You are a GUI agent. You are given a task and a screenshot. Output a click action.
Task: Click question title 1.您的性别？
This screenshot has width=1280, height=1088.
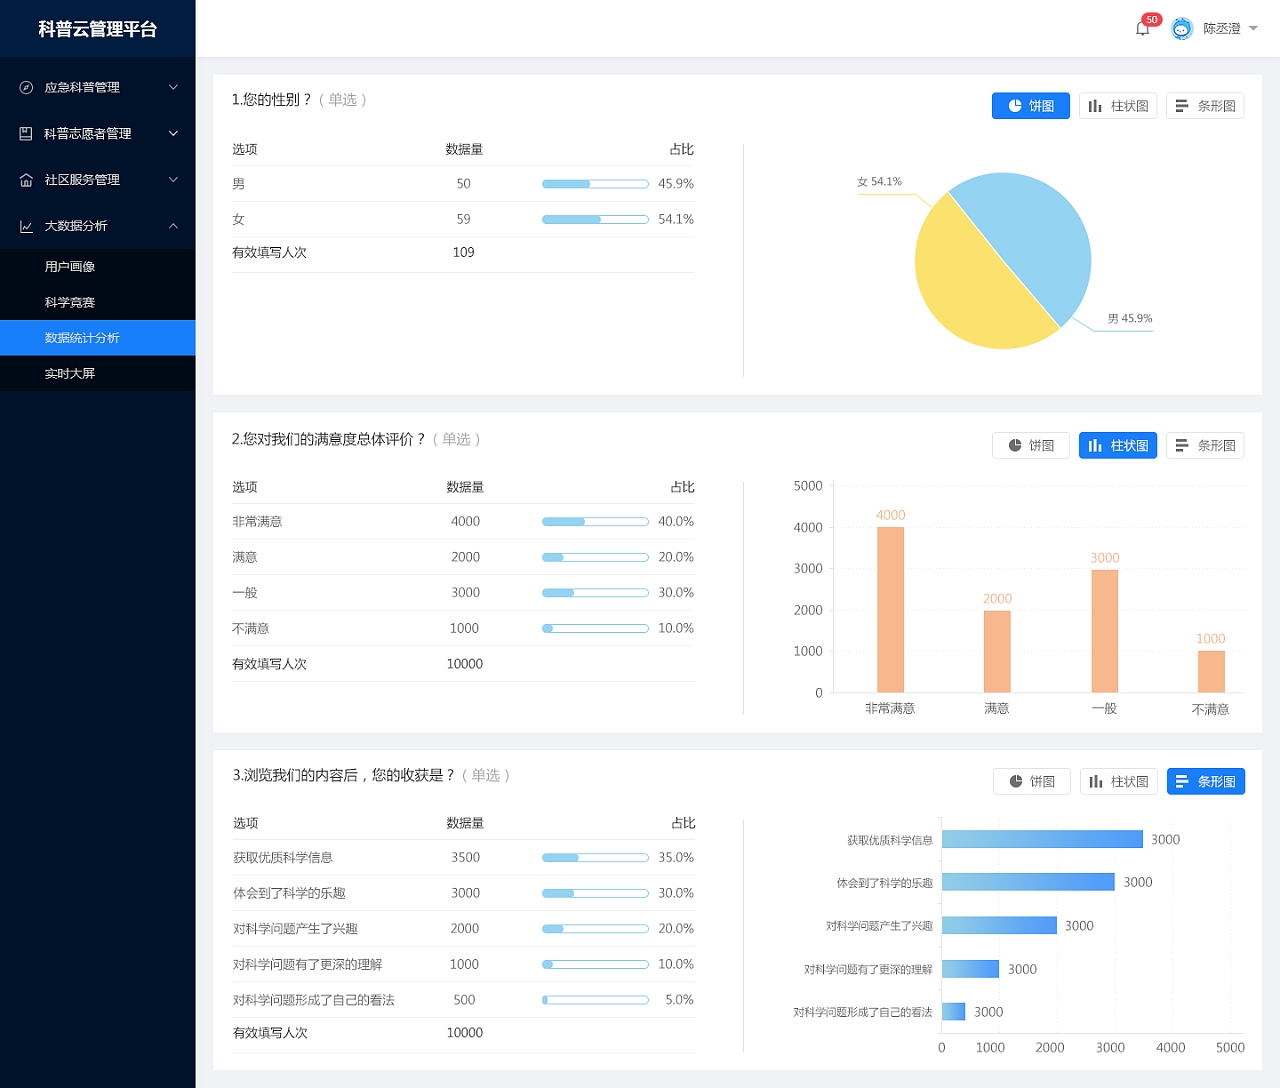272,100
